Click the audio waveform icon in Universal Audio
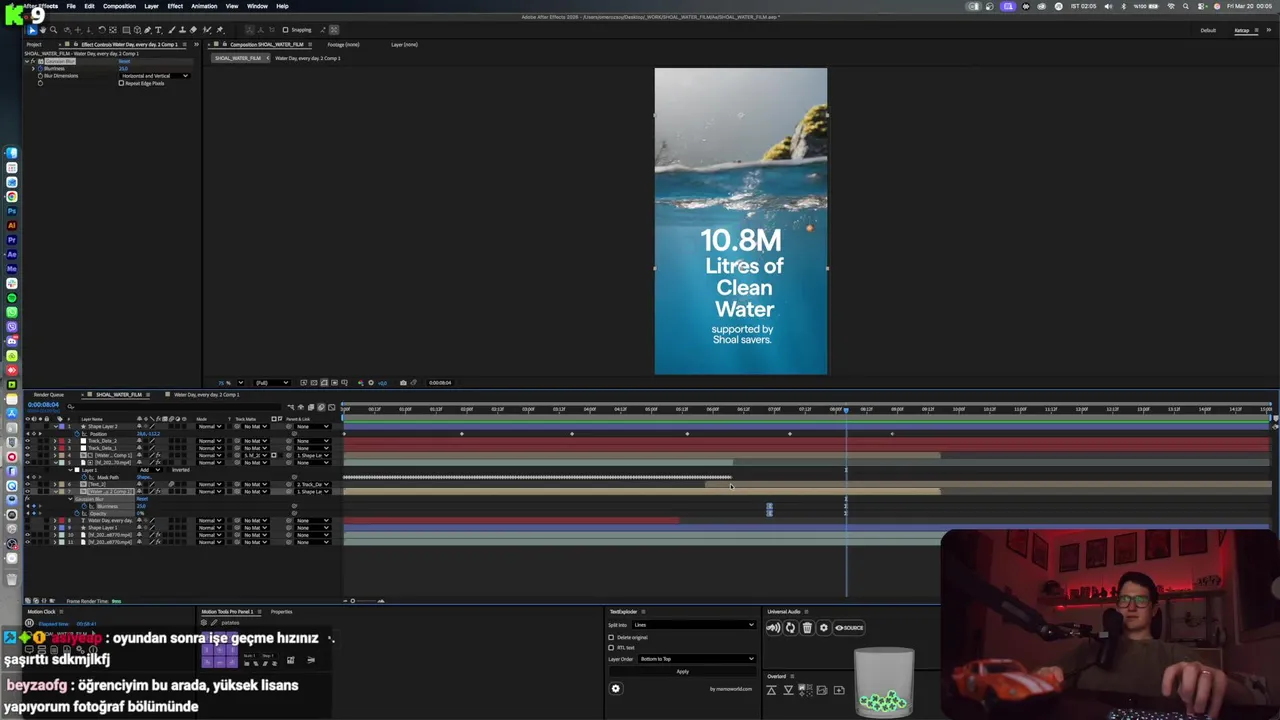The width and height of the screenshot is (1280, 720). [x=773, y=628]
